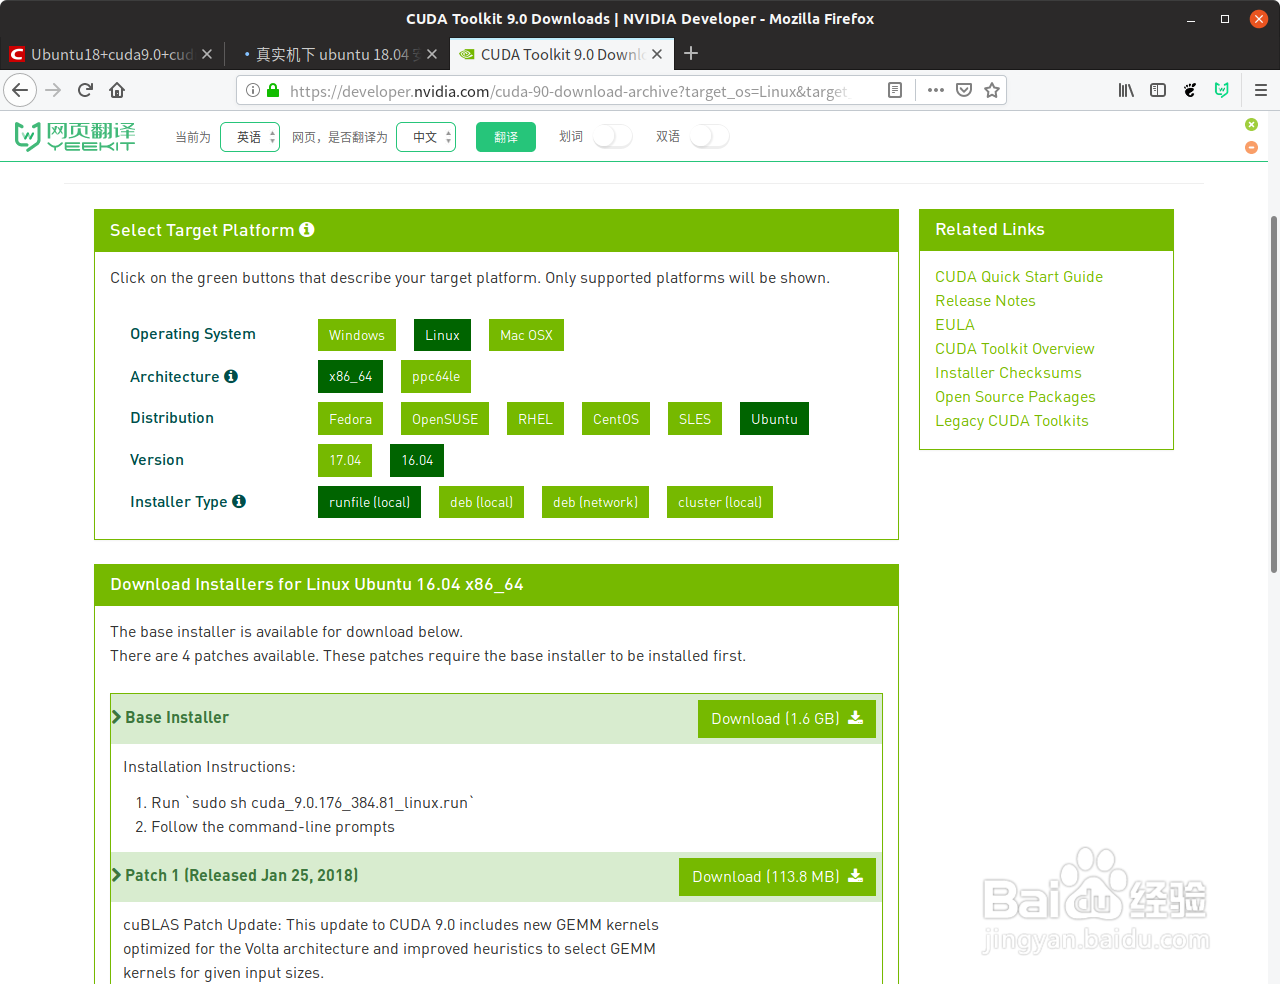Open Release Notes link

[985, 301]
